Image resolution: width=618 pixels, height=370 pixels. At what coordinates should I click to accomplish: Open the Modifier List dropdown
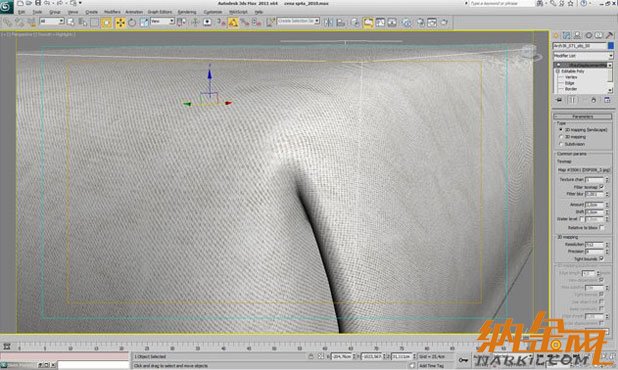click(x=583, y=56)
